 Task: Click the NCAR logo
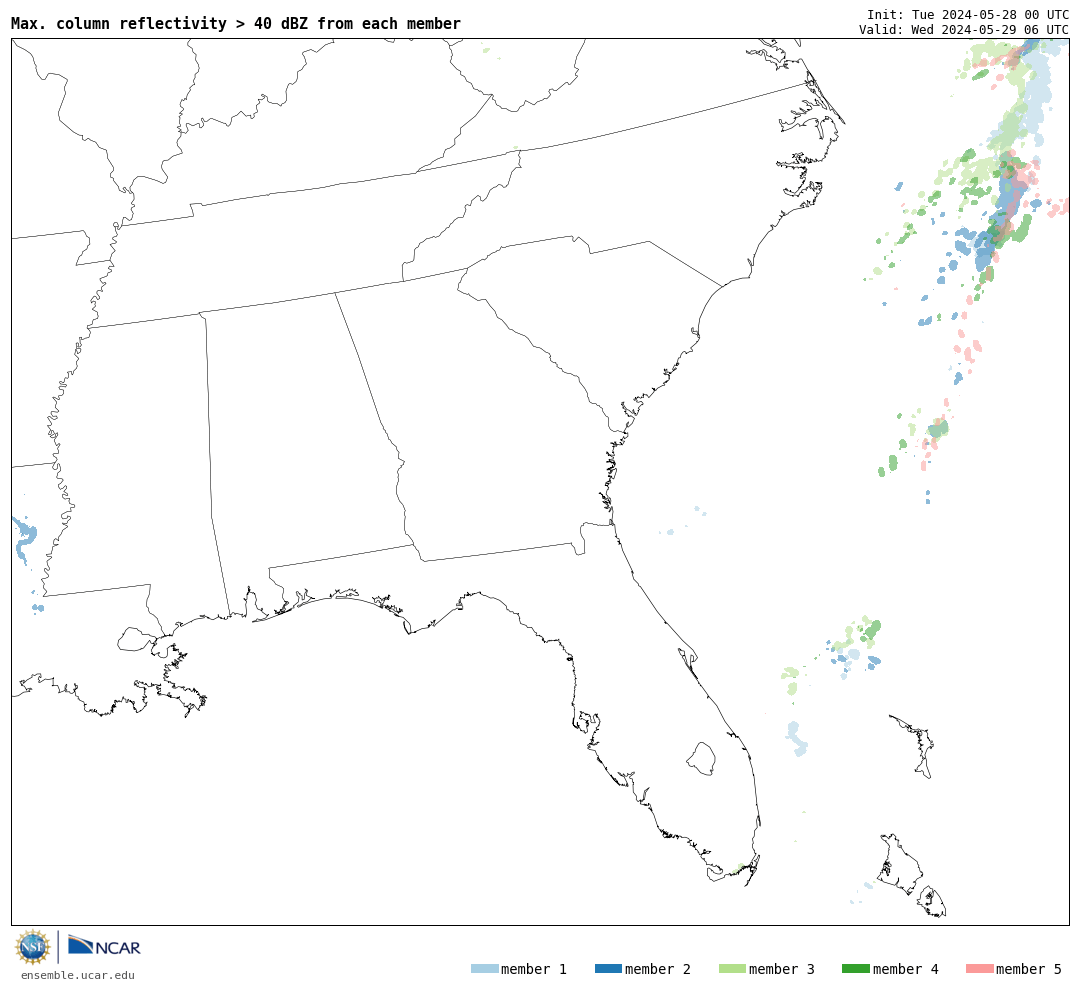pos(104,945)
